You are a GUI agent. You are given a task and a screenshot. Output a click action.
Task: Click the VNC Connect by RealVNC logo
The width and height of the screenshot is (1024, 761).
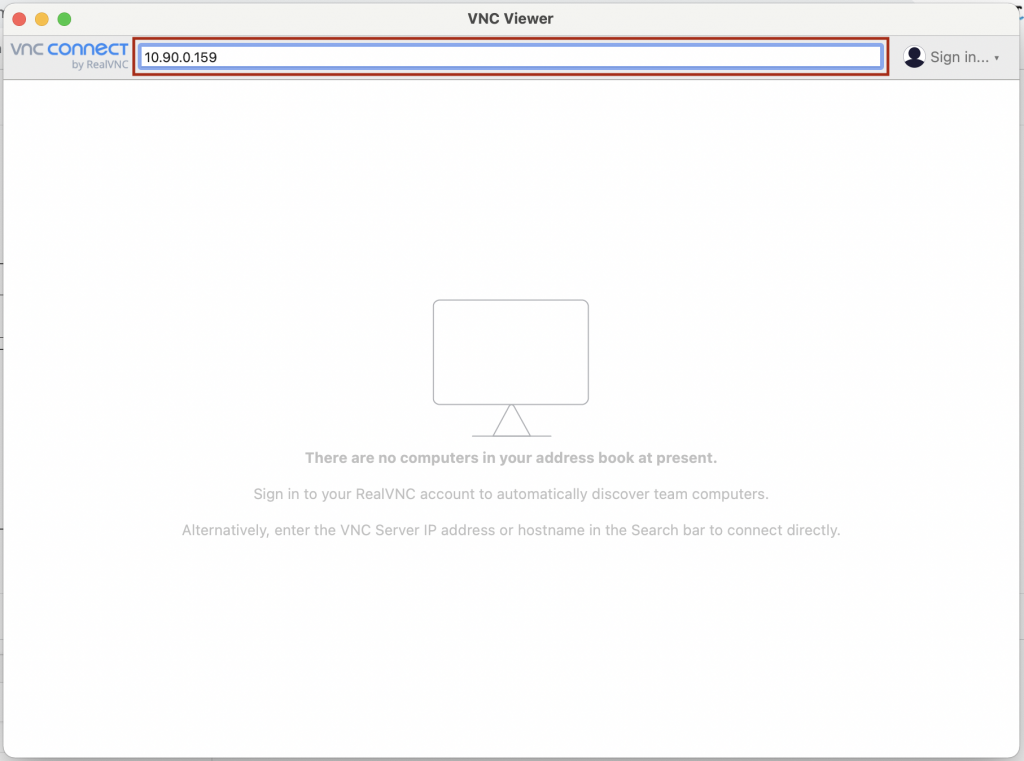click(69, 56)
